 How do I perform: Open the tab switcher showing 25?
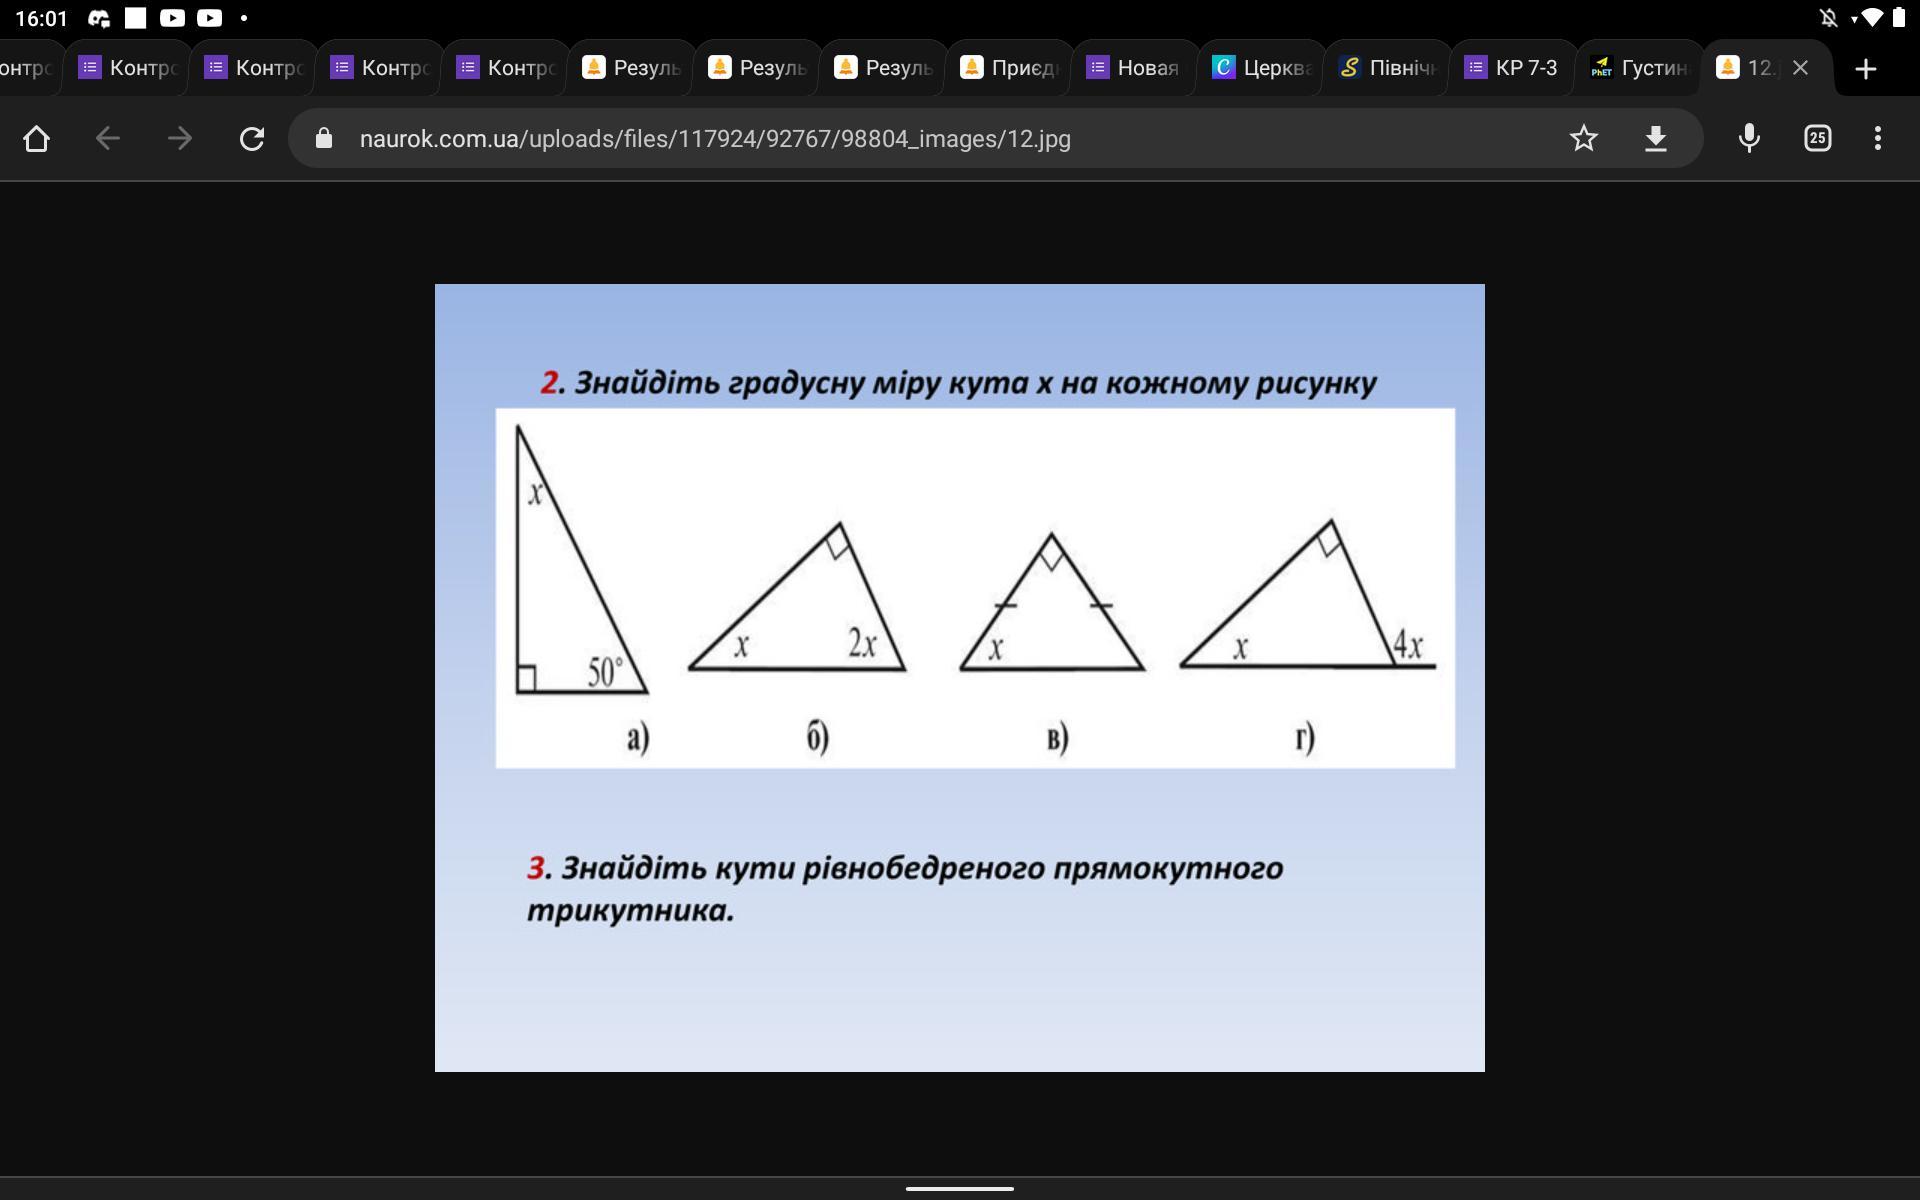(1817, 138)
